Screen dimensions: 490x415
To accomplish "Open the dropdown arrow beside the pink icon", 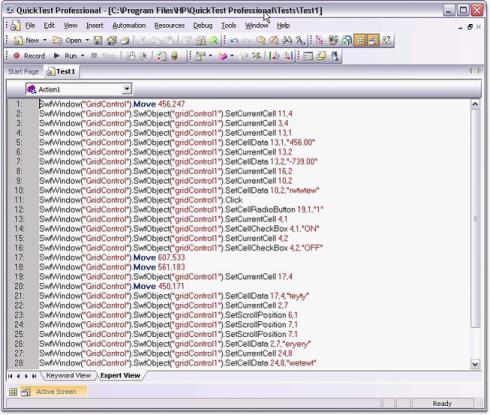I will [232, 56].
